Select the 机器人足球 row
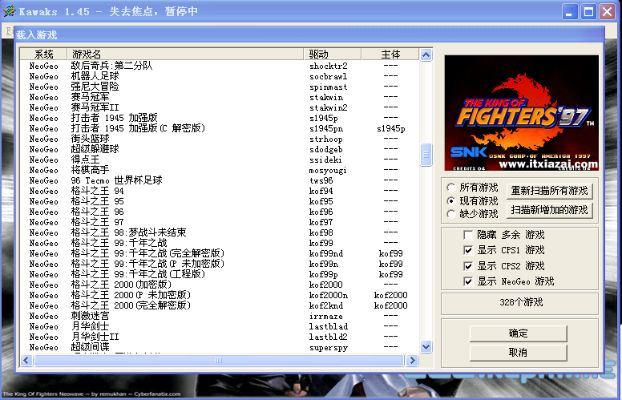 (x=219, y=76)
